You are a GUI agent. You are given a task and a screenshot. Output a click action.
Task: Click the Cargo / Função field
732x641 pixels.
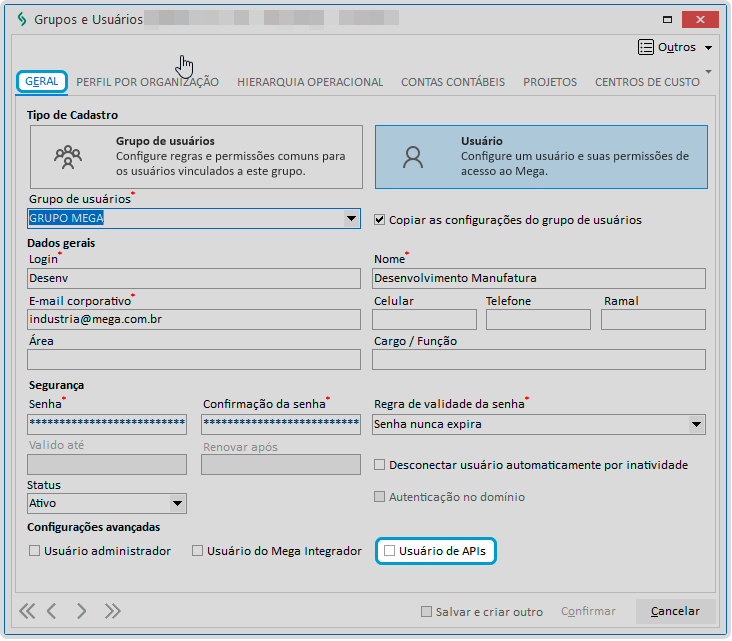[x=539, y=359]
